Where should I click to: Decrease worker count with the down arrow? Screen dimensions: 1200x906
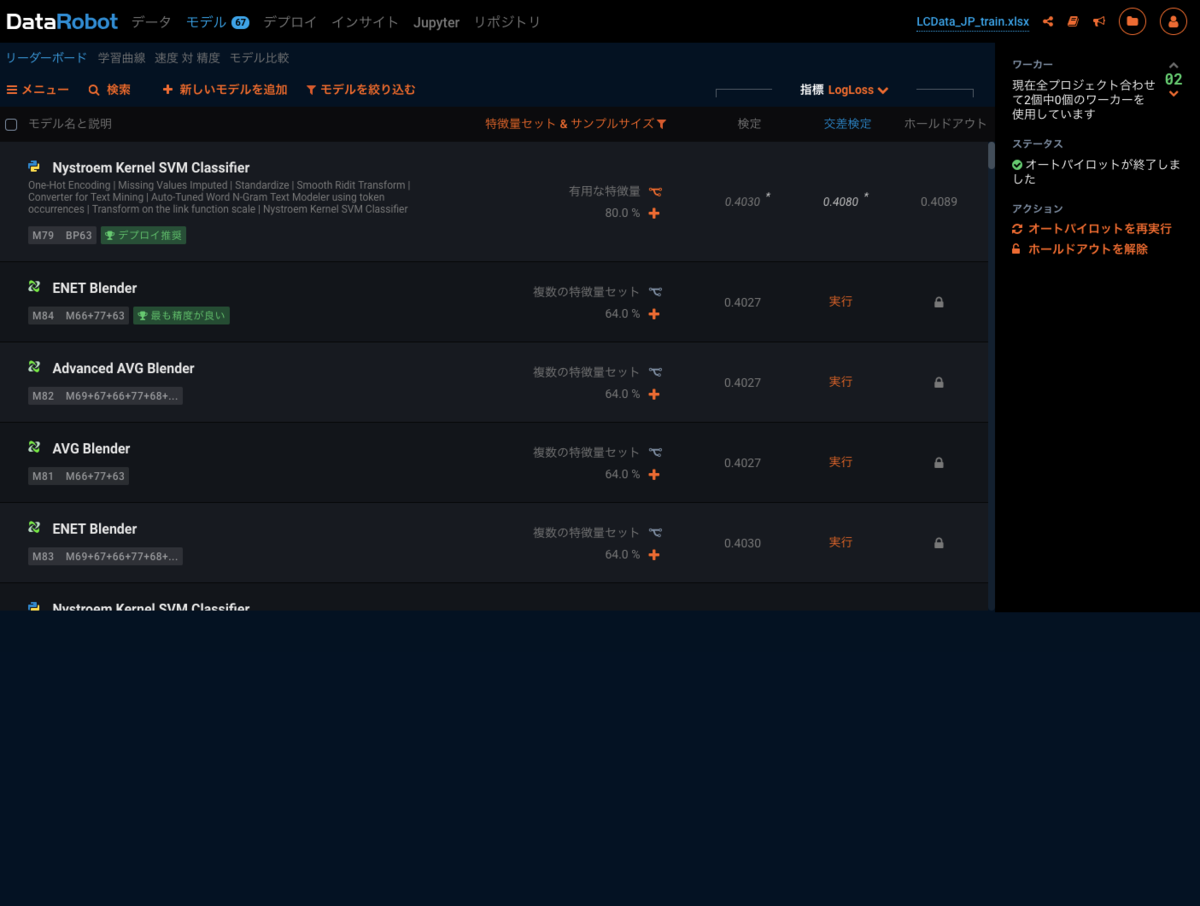(x=1174, y=94)
